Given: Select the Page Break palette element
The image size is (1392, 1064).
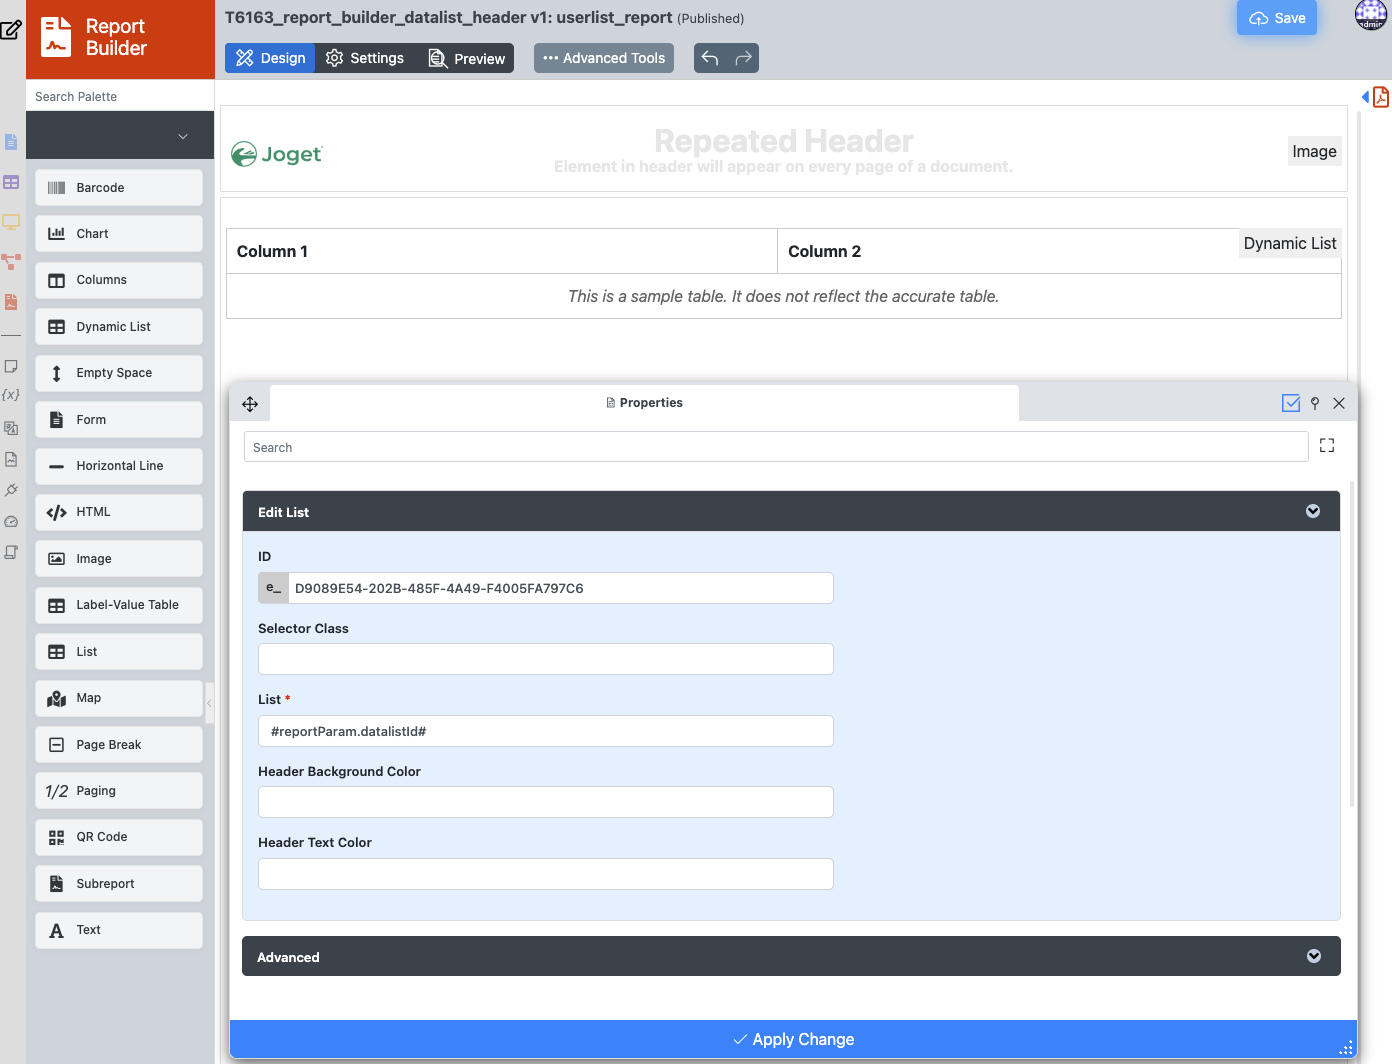Looking at the screenshot, I should click(x=119, y=745).
